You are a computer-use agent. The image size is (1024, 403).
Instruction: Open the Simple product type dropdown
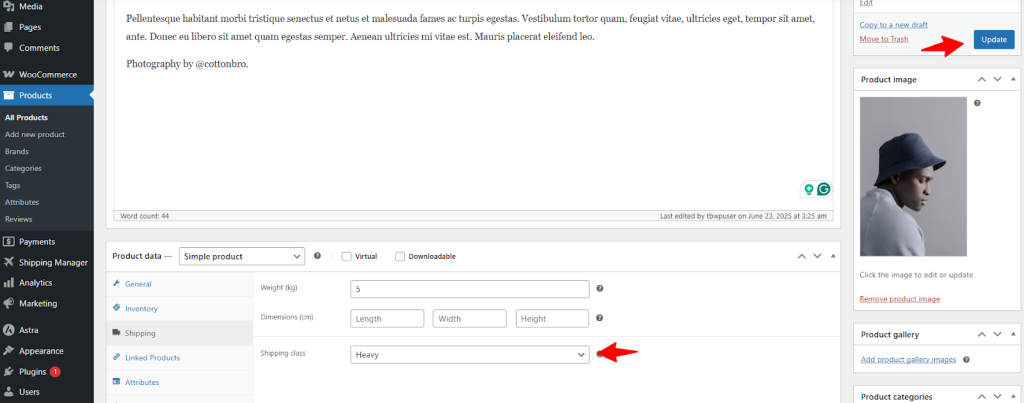coord(242,256)
